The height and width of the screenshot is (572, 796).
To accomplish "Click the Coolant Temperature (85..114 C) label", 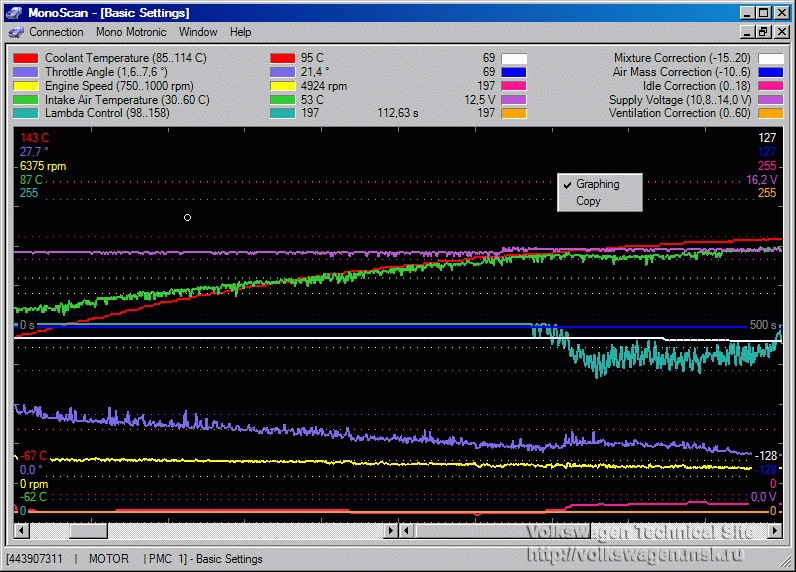I will 125,58.
